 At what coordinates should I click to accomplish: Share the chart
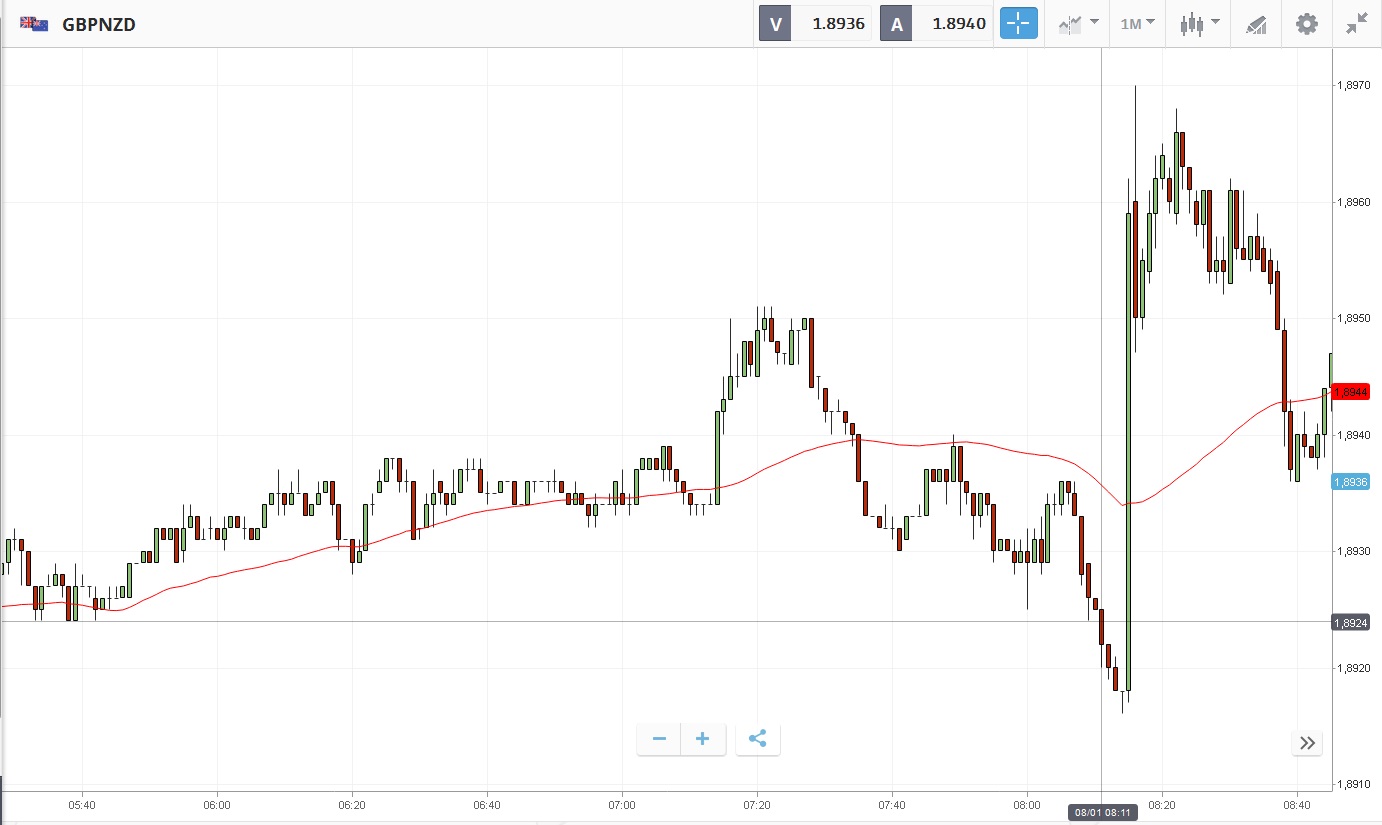point(757,739)
